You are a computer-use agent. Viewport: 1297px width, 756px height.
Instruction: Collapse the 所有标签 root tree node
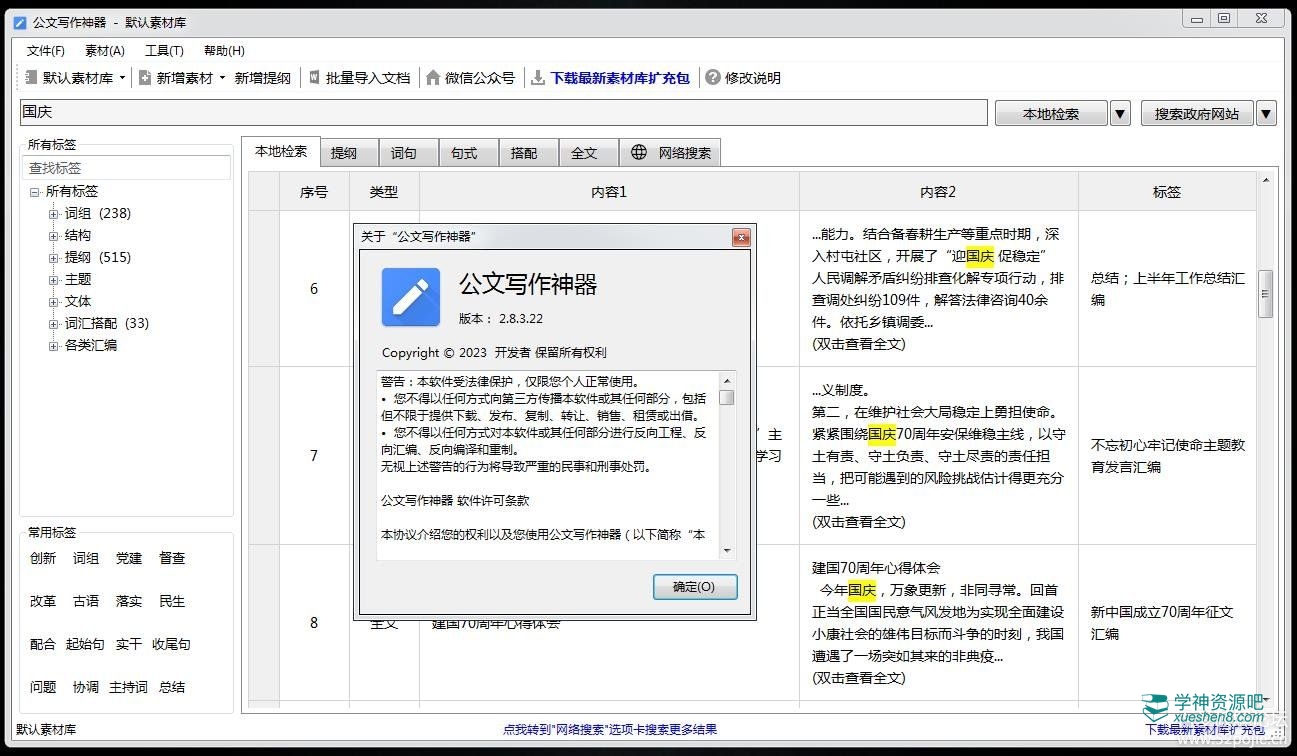click(x=35, y=191)
